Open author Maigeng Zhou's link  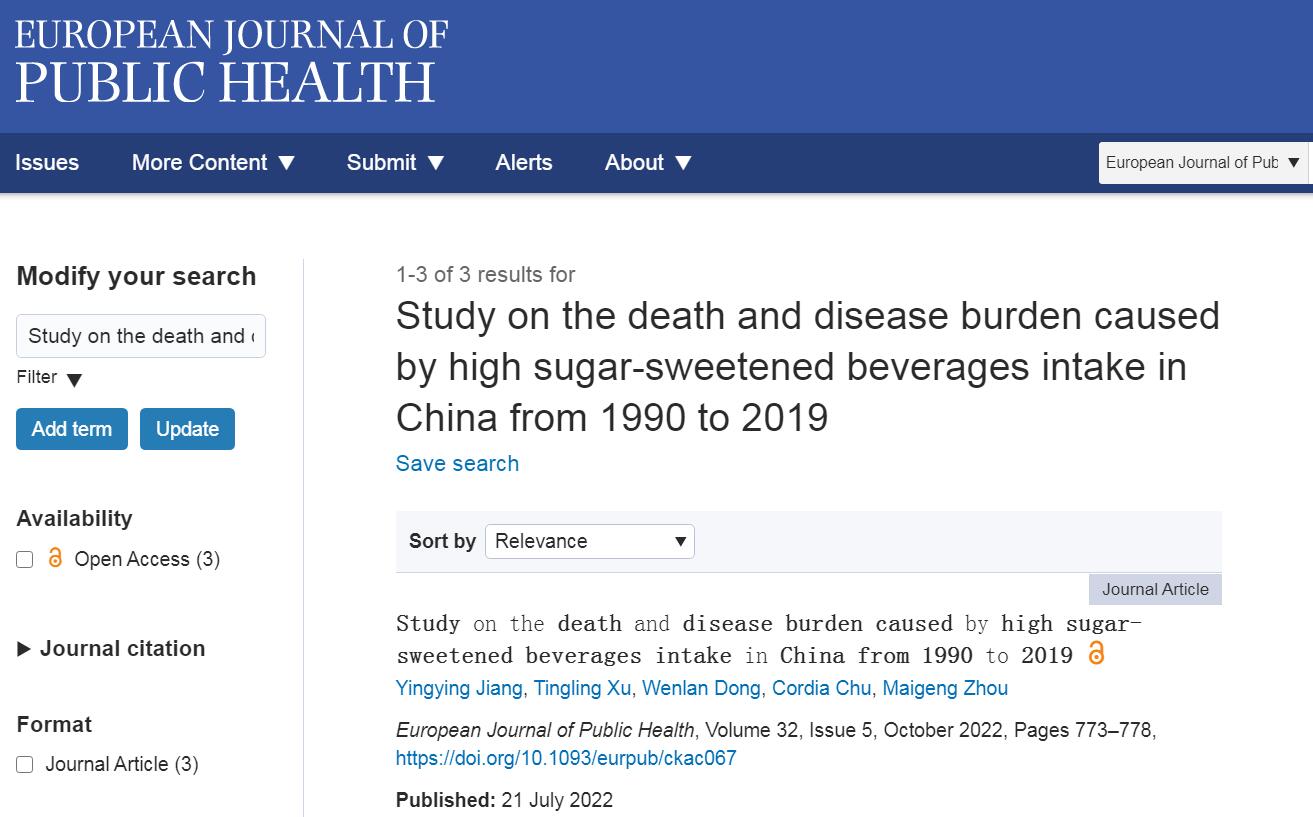coord(945,688)
